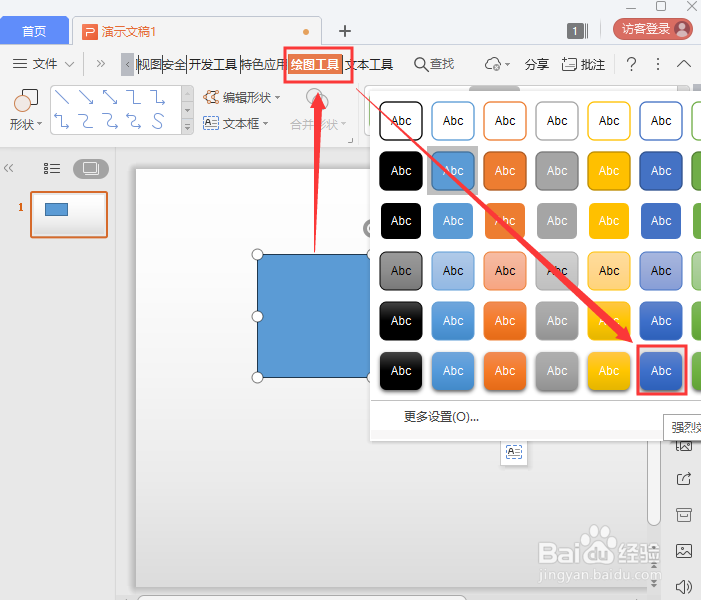Apply black intense effect Abc style, last row
The image size is (701, 600).
click(x=401, y=371)
